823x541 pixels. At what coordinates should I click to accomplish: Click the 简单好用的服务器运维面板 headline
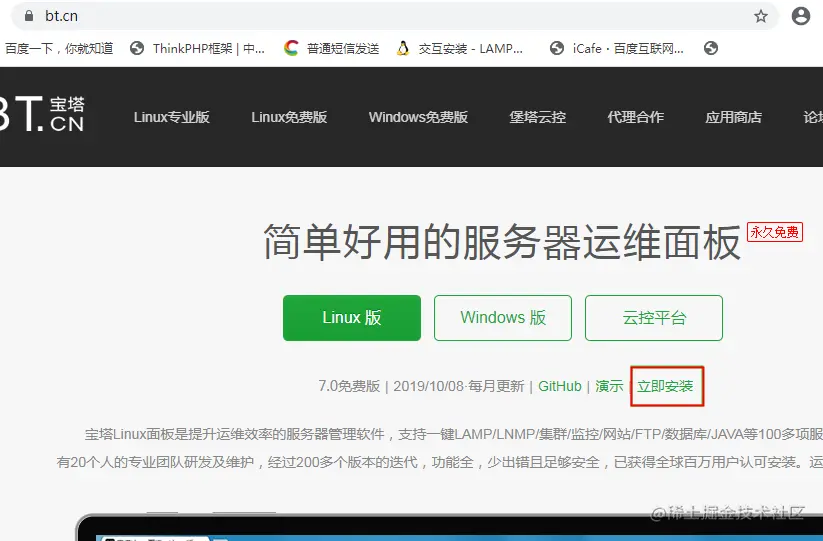(502, 241)
